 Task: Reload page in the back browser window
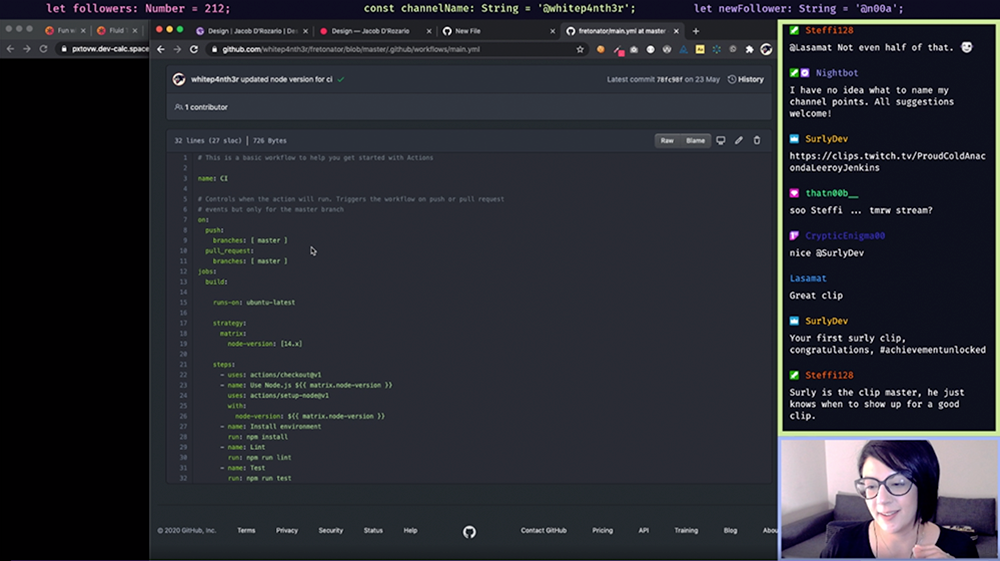pyautogui.click(x=43, y=48)
